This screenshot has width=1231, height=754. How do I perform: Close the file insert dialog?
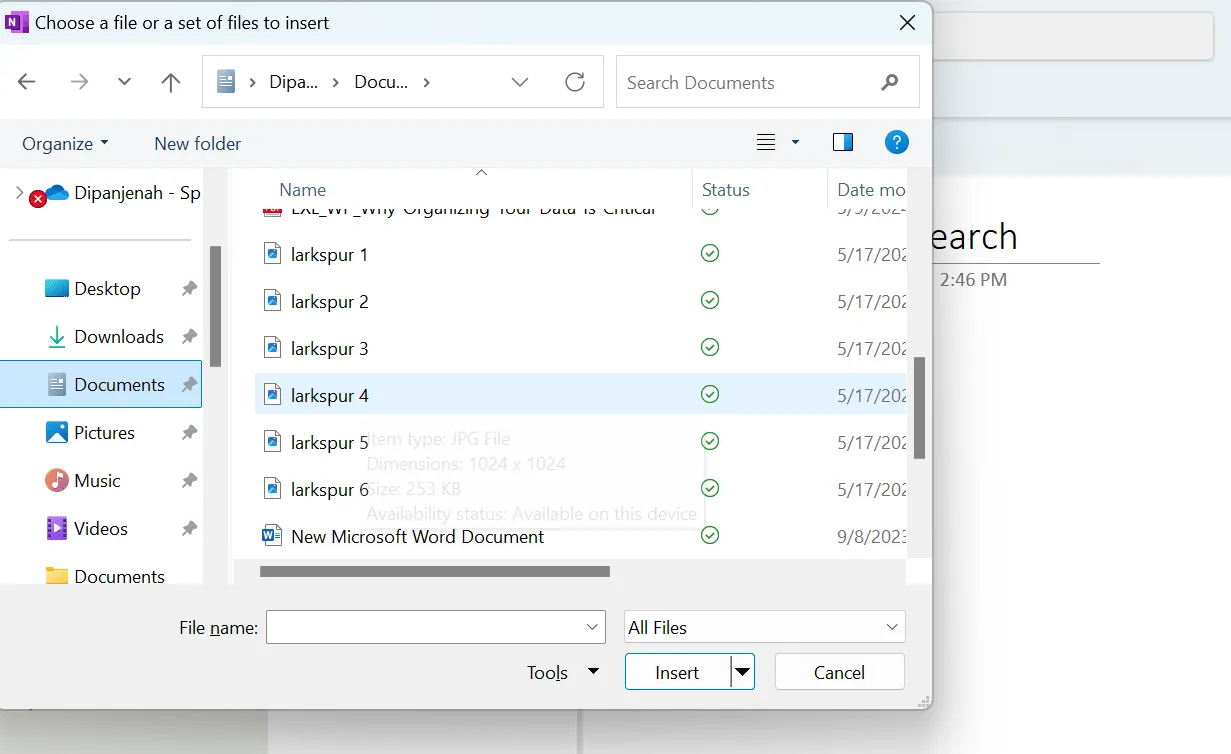pyautogui.click(x=907, y=22)
